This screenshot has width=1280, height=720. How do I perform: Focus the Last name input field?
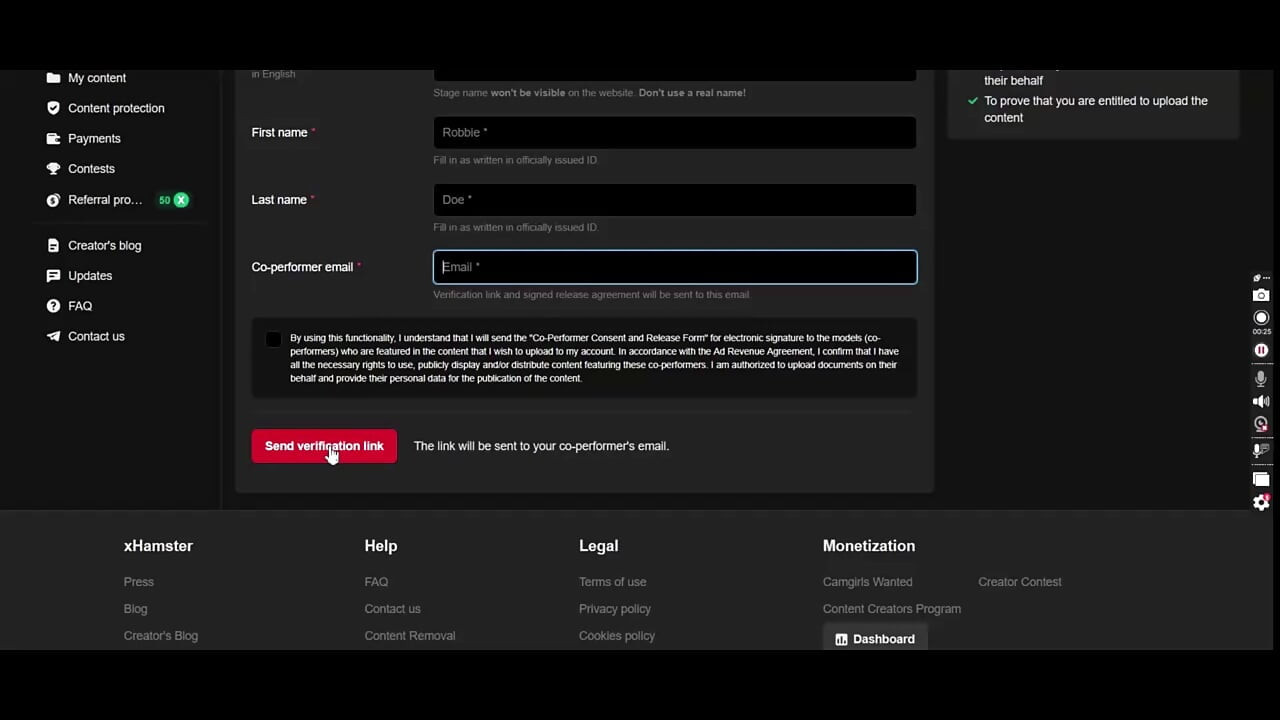675,199
